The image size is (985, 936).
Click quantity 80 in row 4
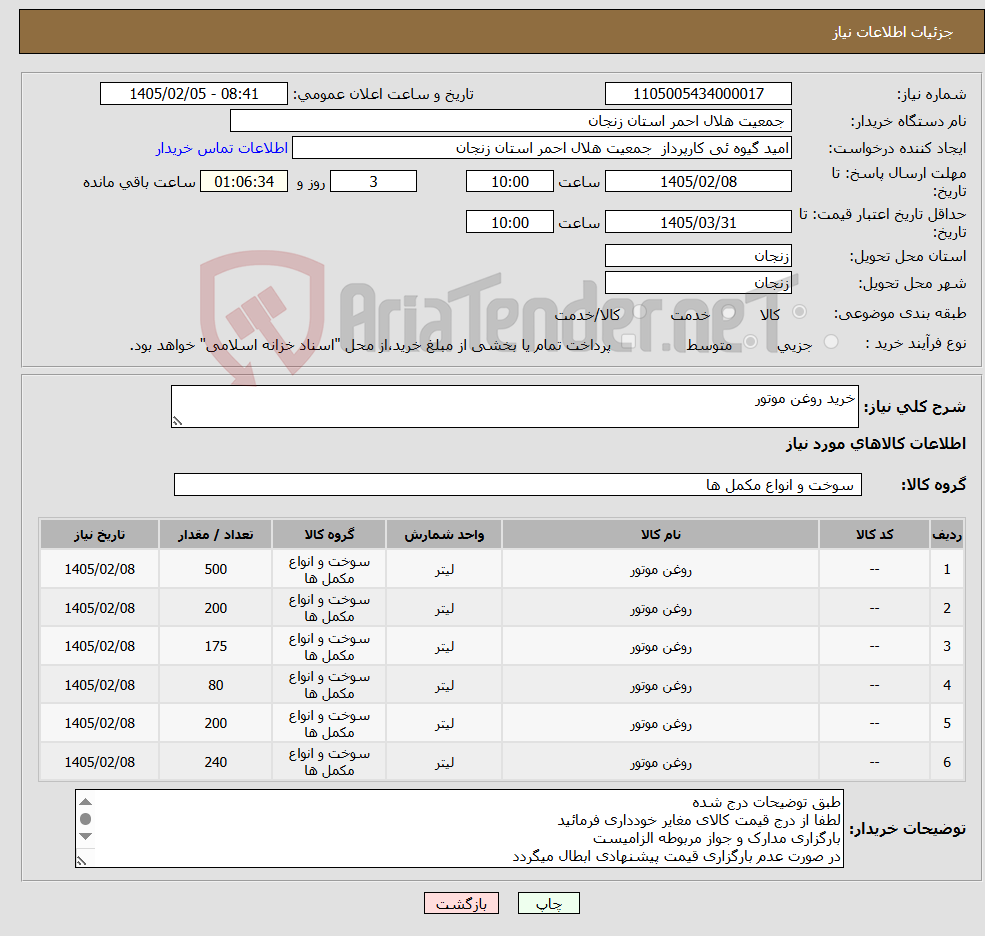click(215, 685)
